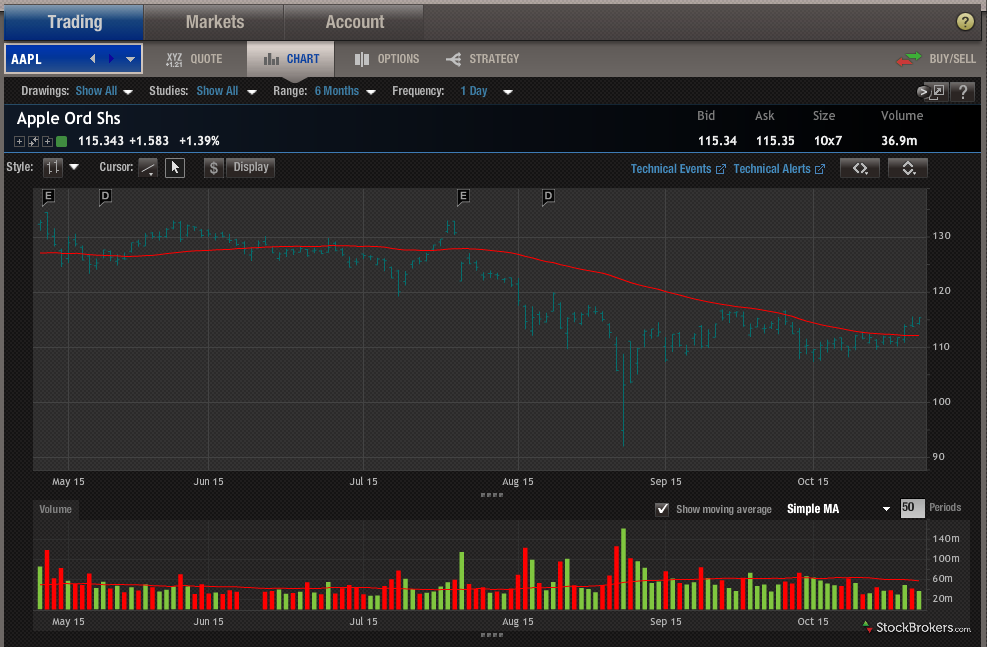Click the bar chart Style icon

coord(53,167)
